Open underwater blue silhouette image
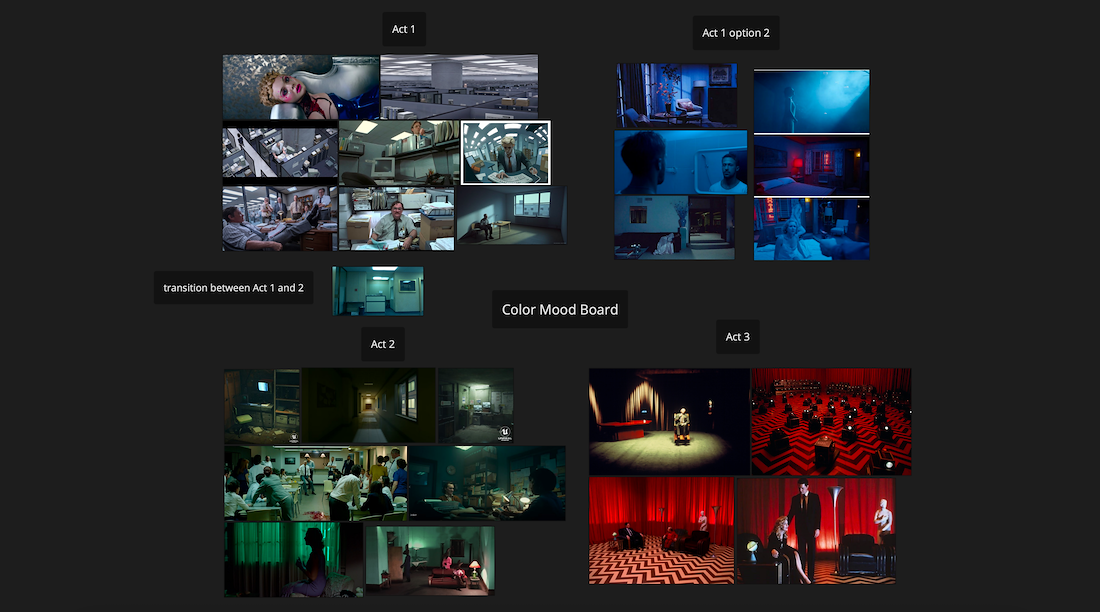Image resolution: width=1100 pixels, height=612 pixels. coord(812,101)
